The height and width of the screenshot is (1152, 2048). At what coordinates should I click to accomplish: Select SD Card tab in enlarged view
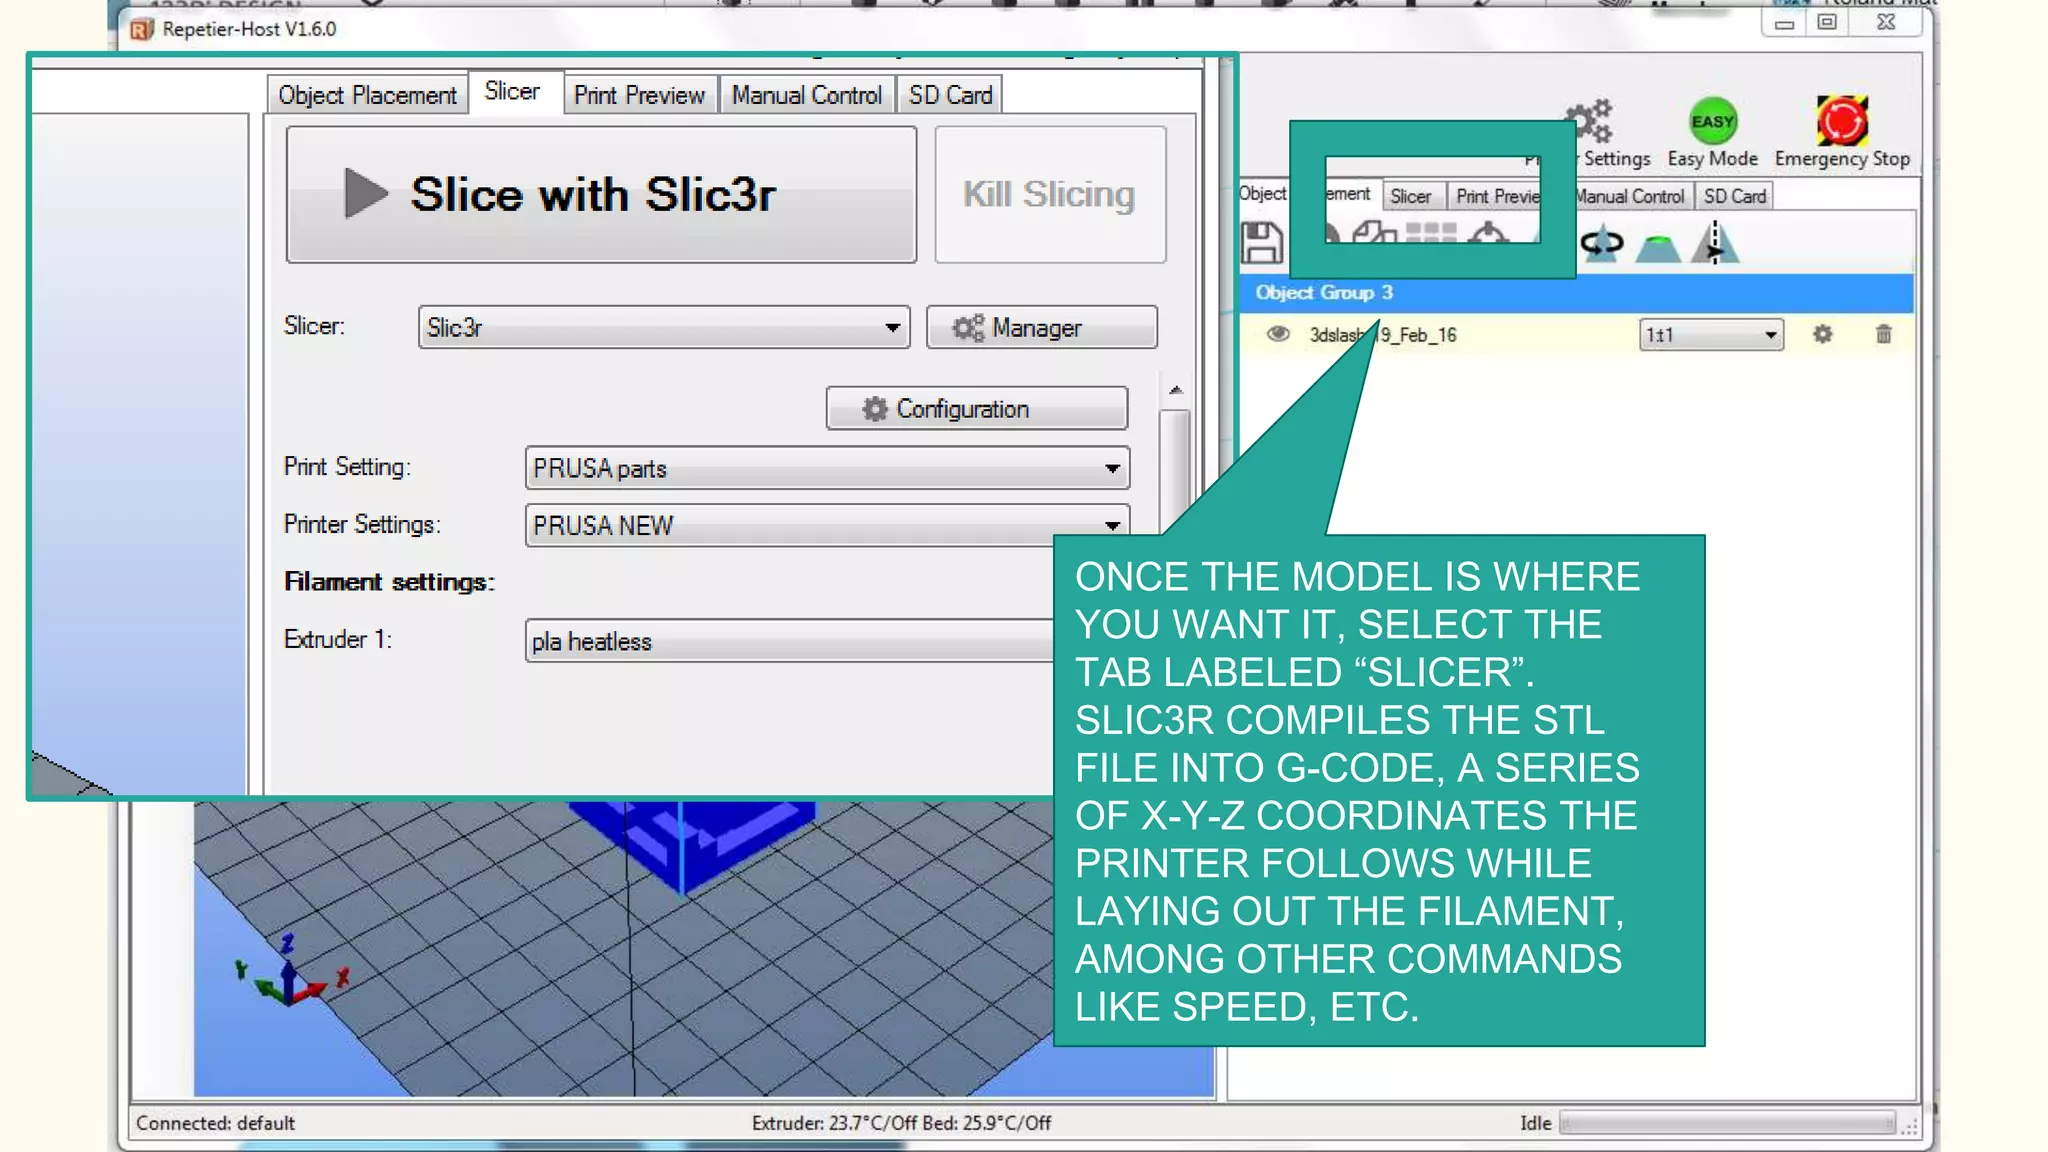[x=950, y=95]
